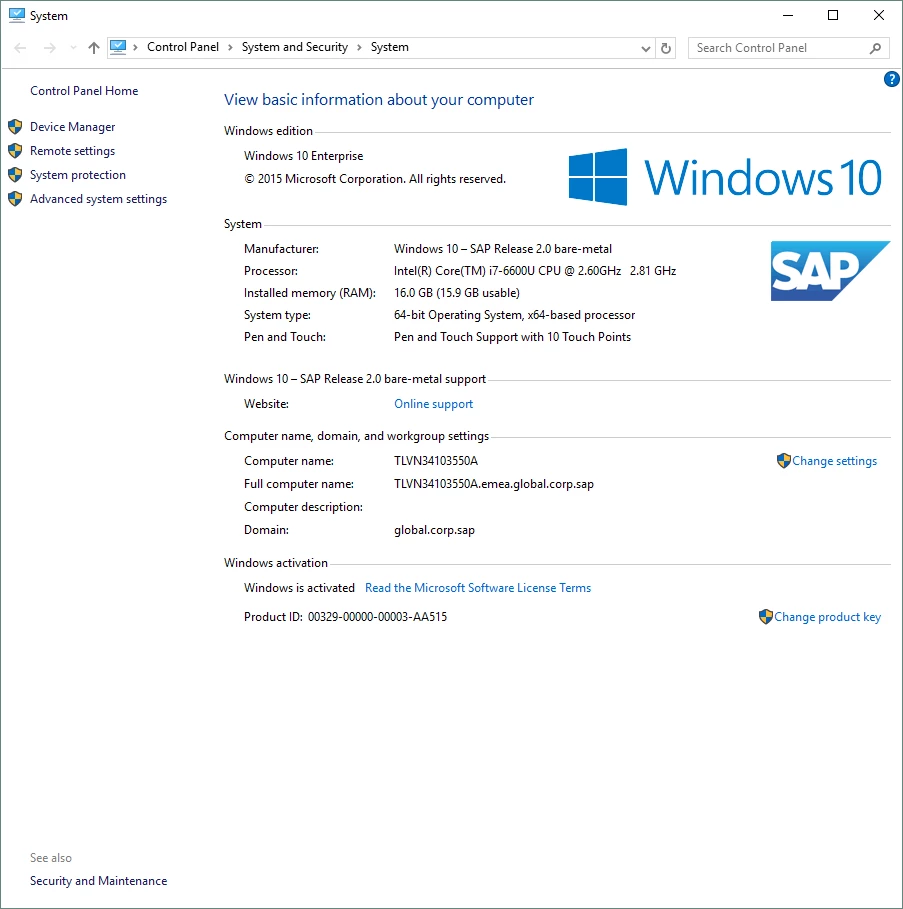The width and height of the screenshot is (903, 909).
Task: Click the domain value global.corp.sap
Action: (x=434, y=530)
